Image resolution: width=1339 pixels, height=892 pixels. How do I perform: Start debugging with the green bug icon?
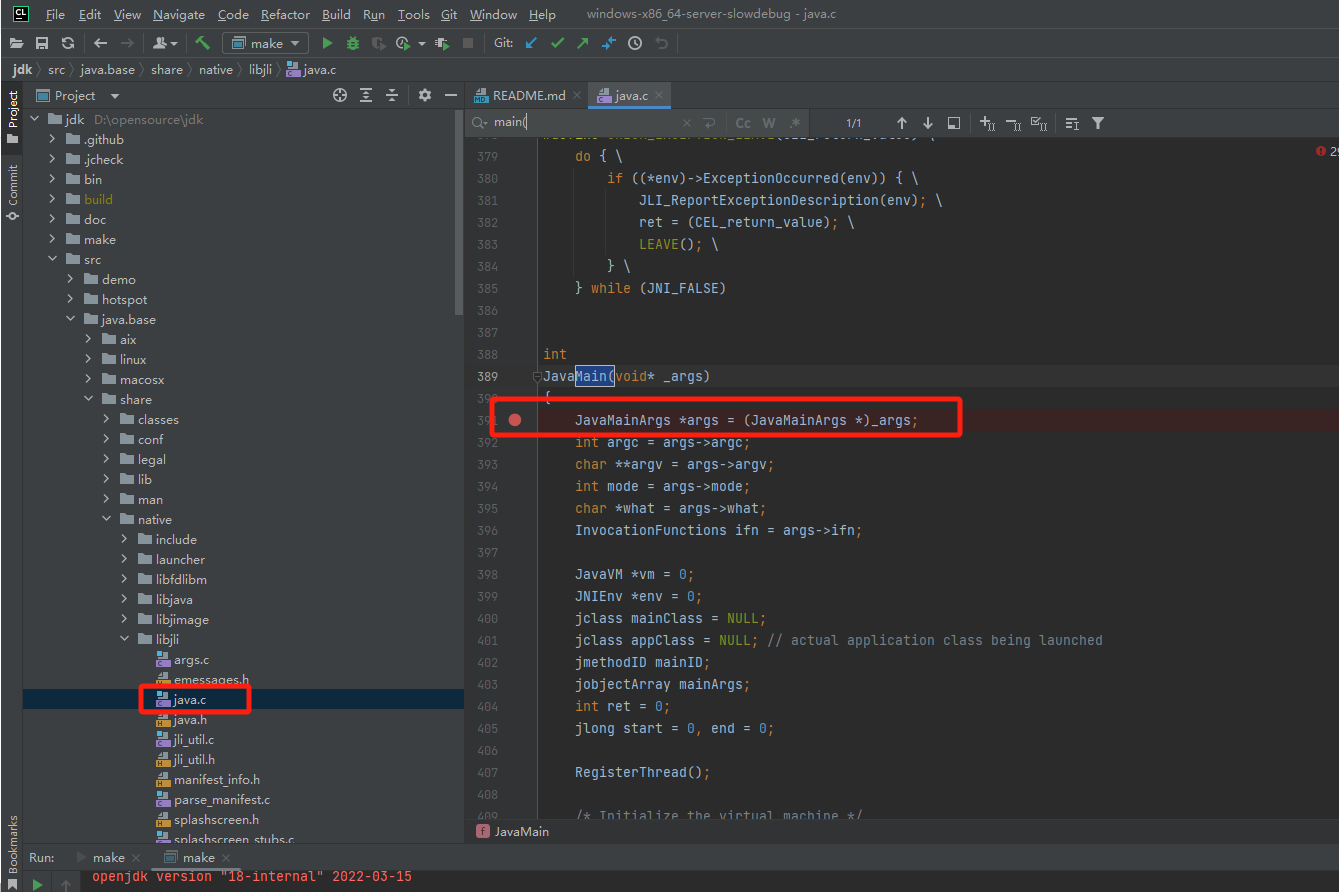pos(353,43)
